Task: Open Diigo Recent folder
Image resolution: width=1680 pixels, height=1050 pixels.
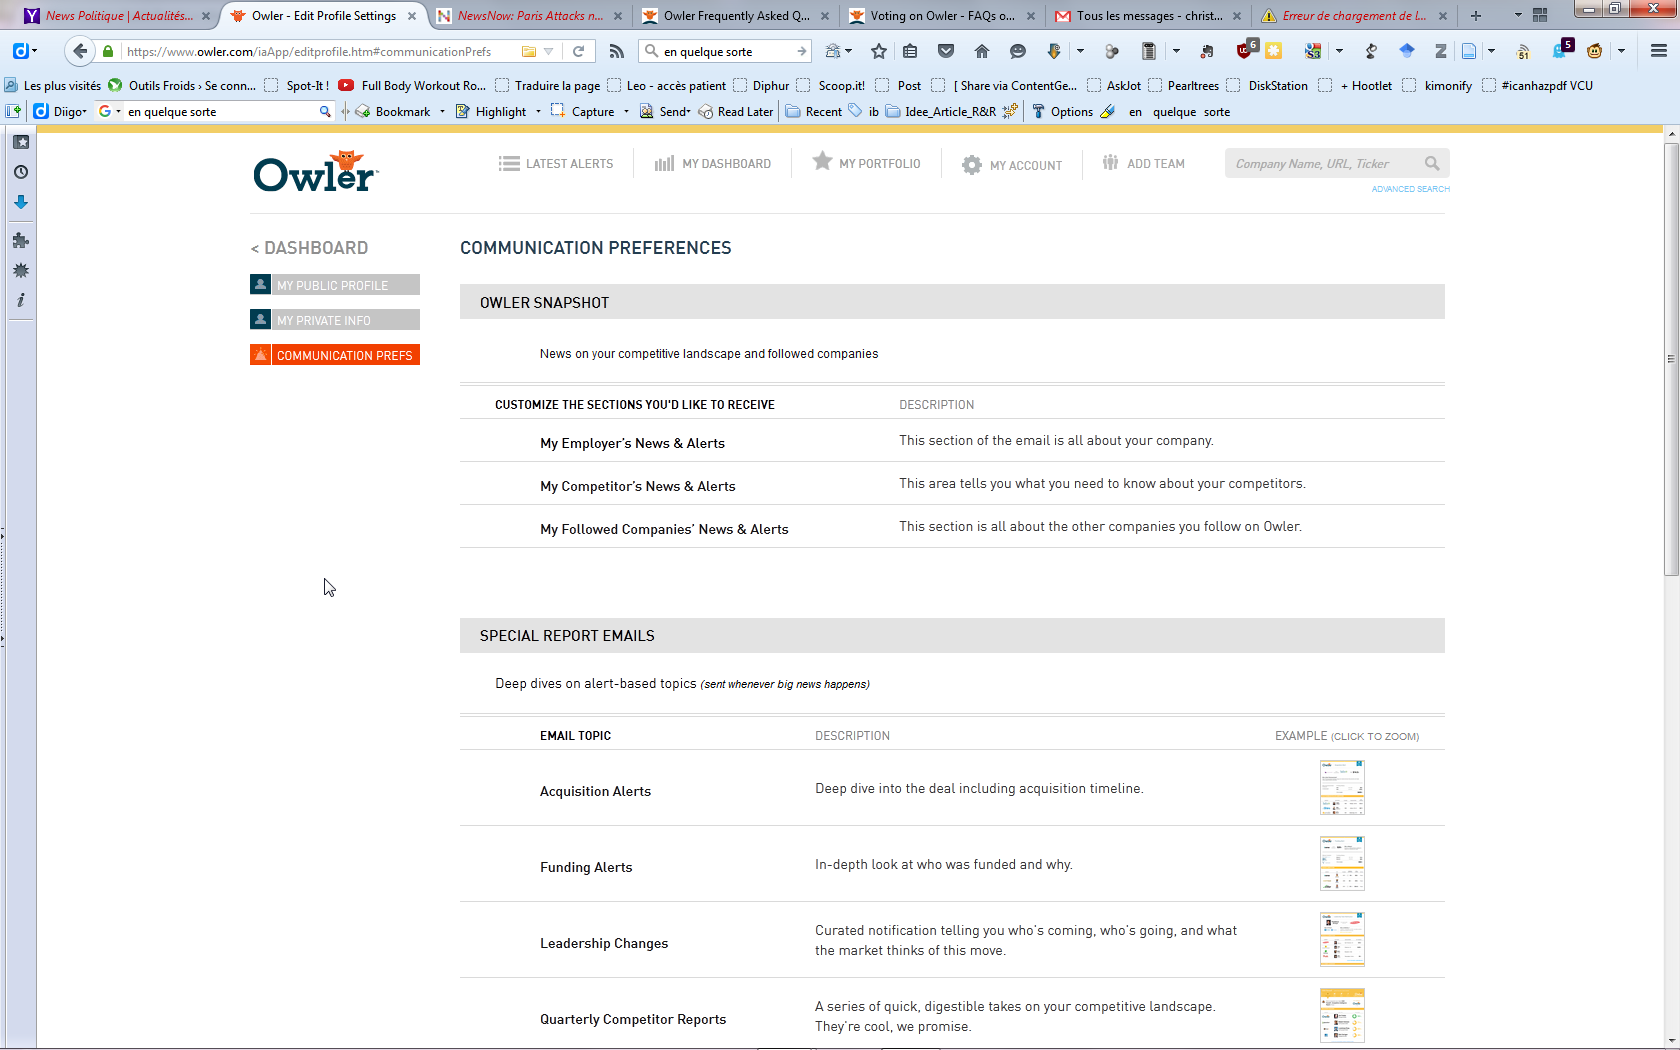Action: pos(813,112)
